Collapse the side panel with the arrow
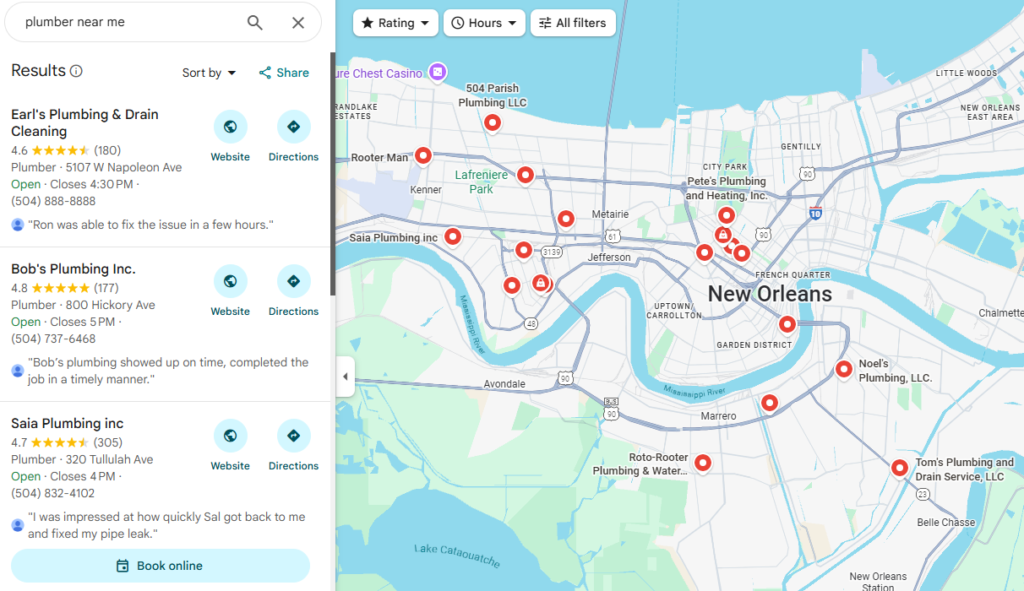The width and height of the screenshot is (1024, 591). [x=345, y=376]
